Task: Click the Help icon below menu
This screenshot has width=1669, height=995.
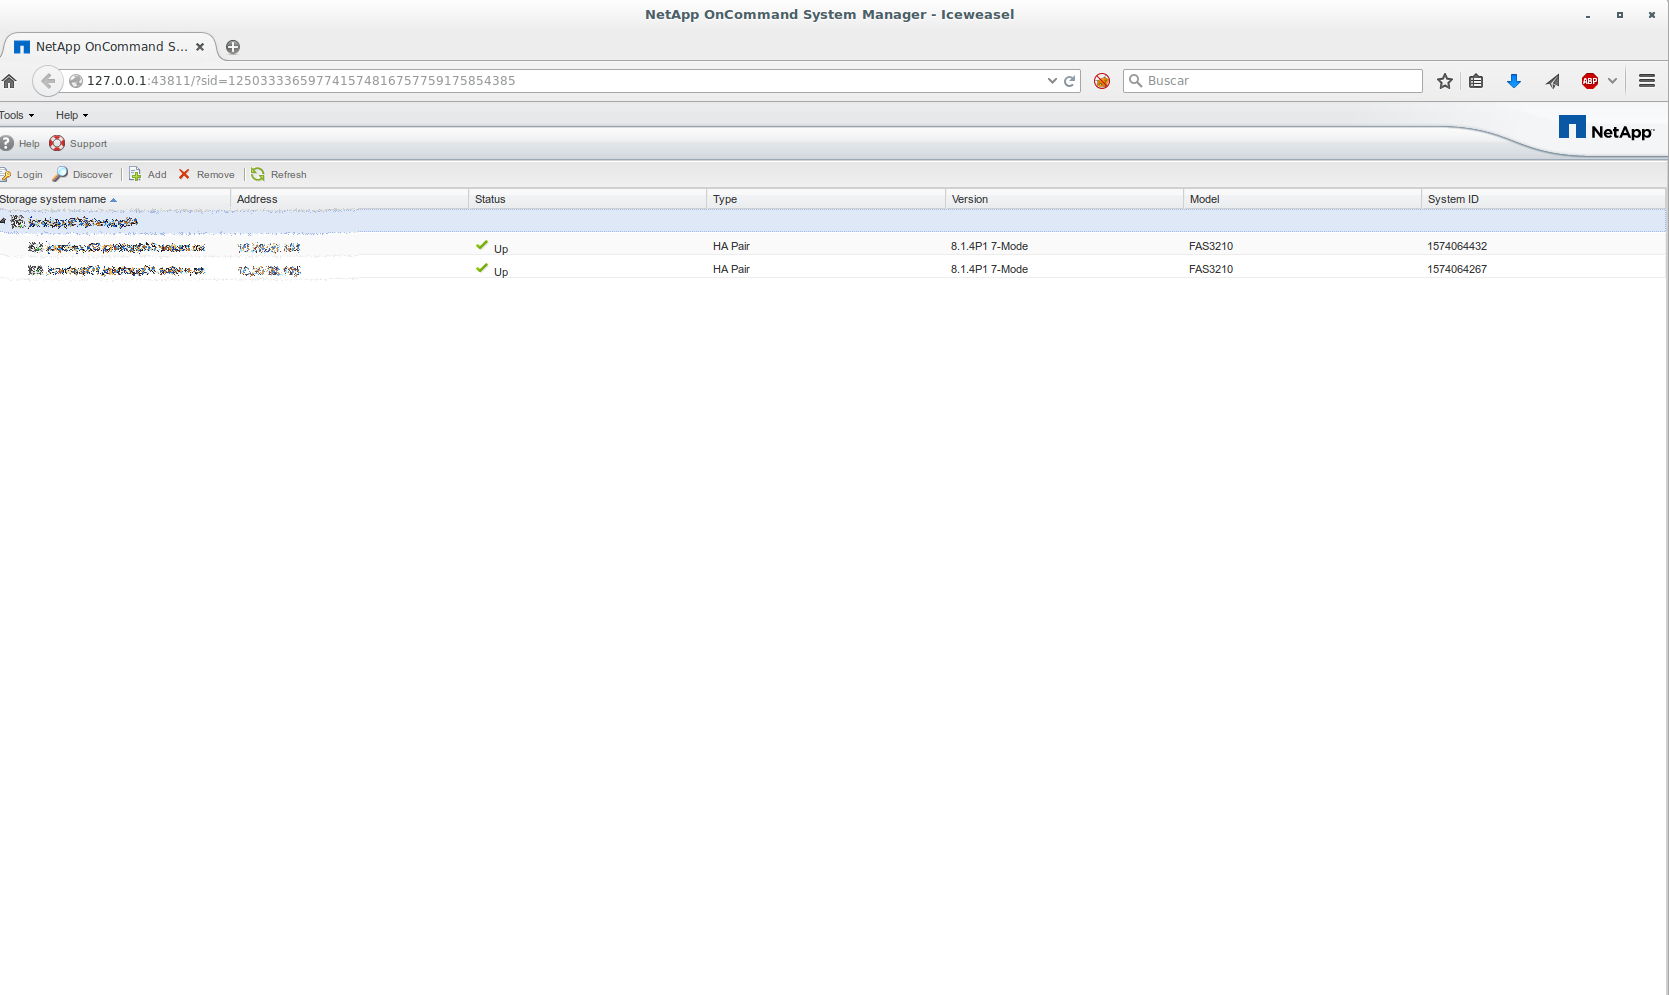Action: (7, 143)
